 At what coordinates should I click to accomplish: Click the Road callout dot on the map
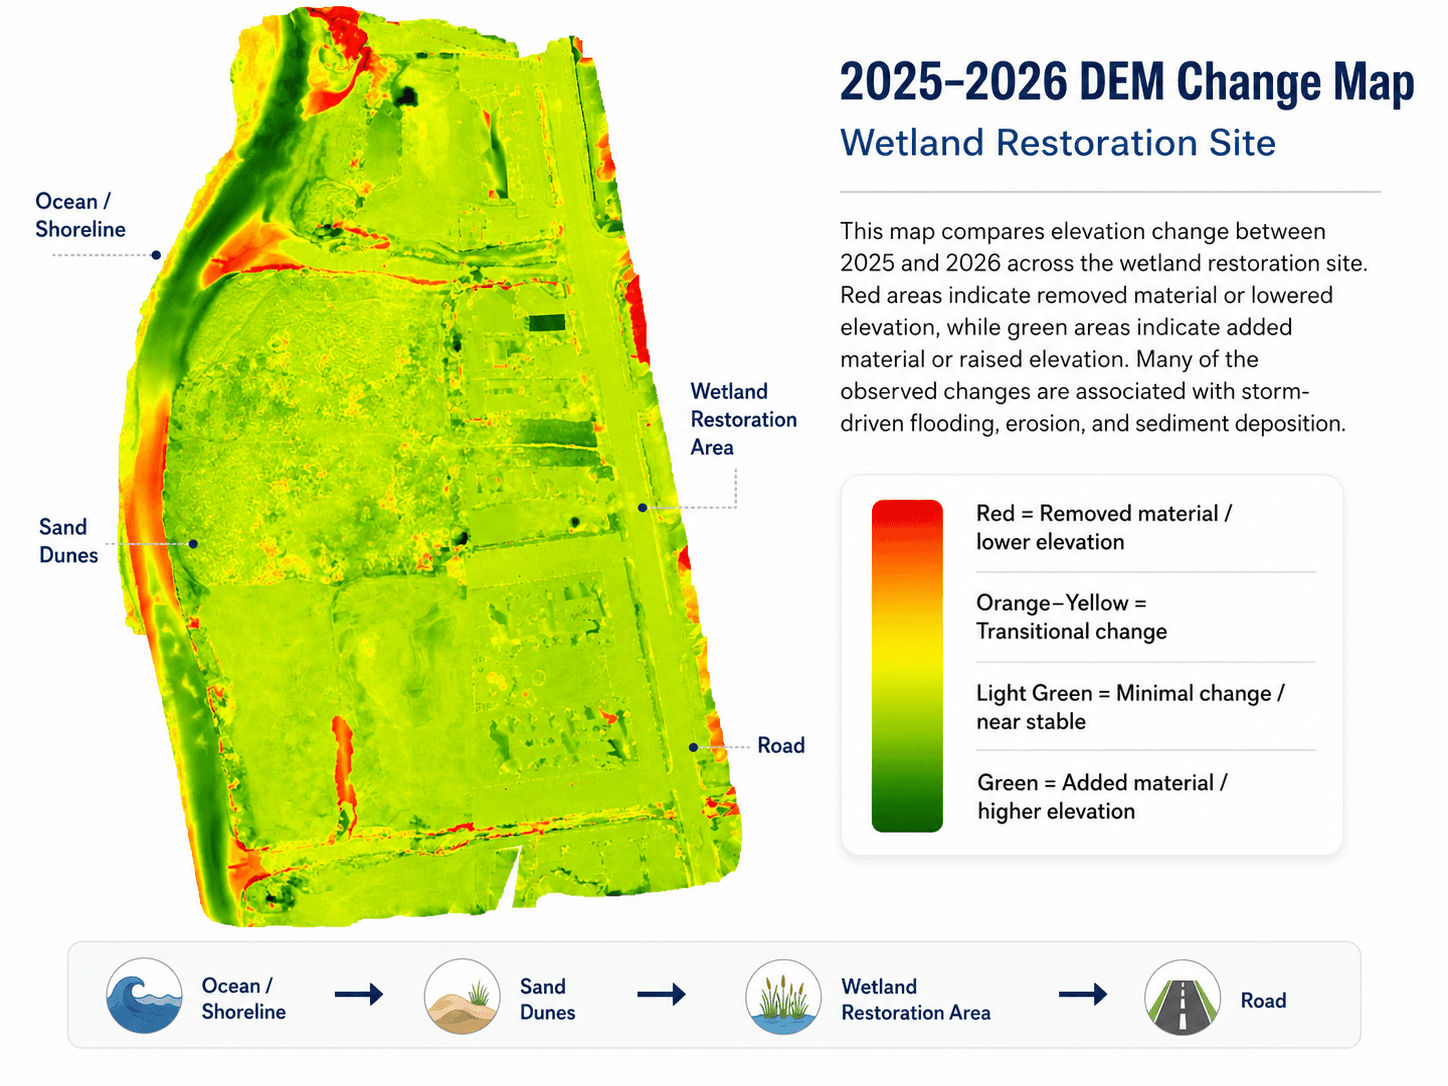pyautogui.click(x=693, y=747)
